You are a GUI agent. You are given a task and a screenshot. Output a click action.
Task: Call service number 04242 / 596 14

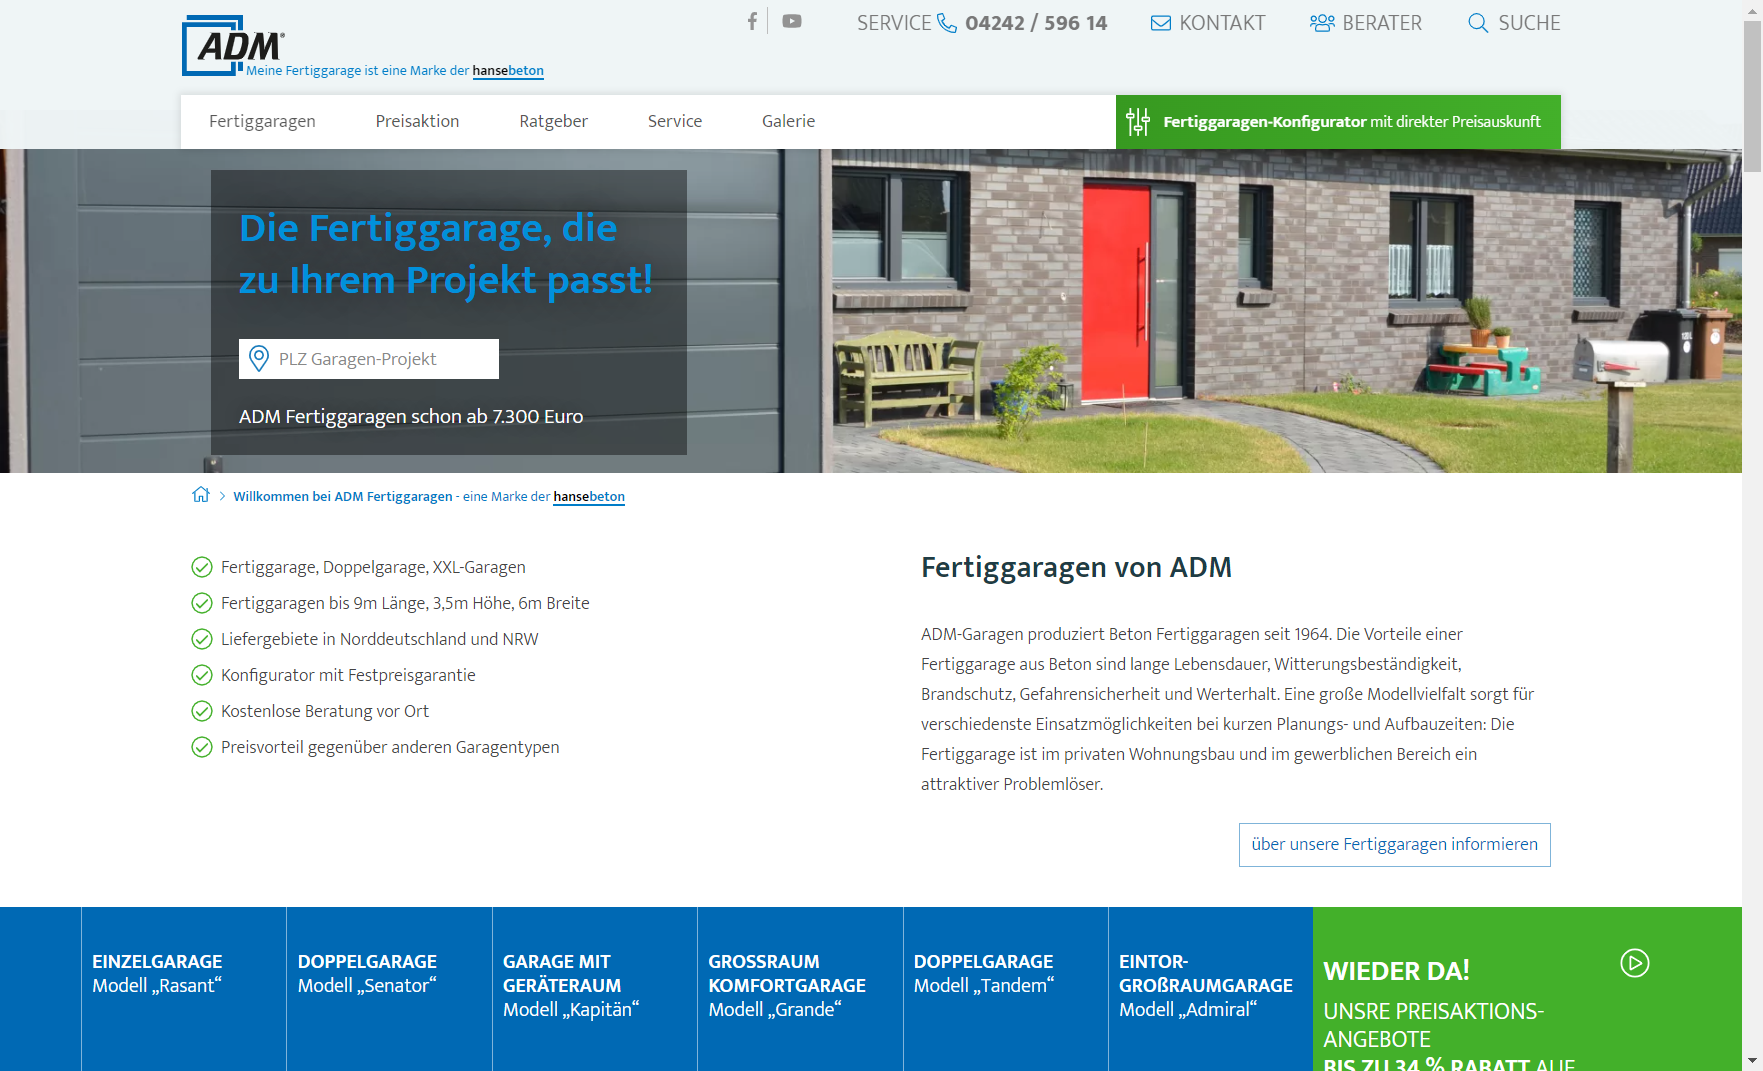(x=1036, y=23)
